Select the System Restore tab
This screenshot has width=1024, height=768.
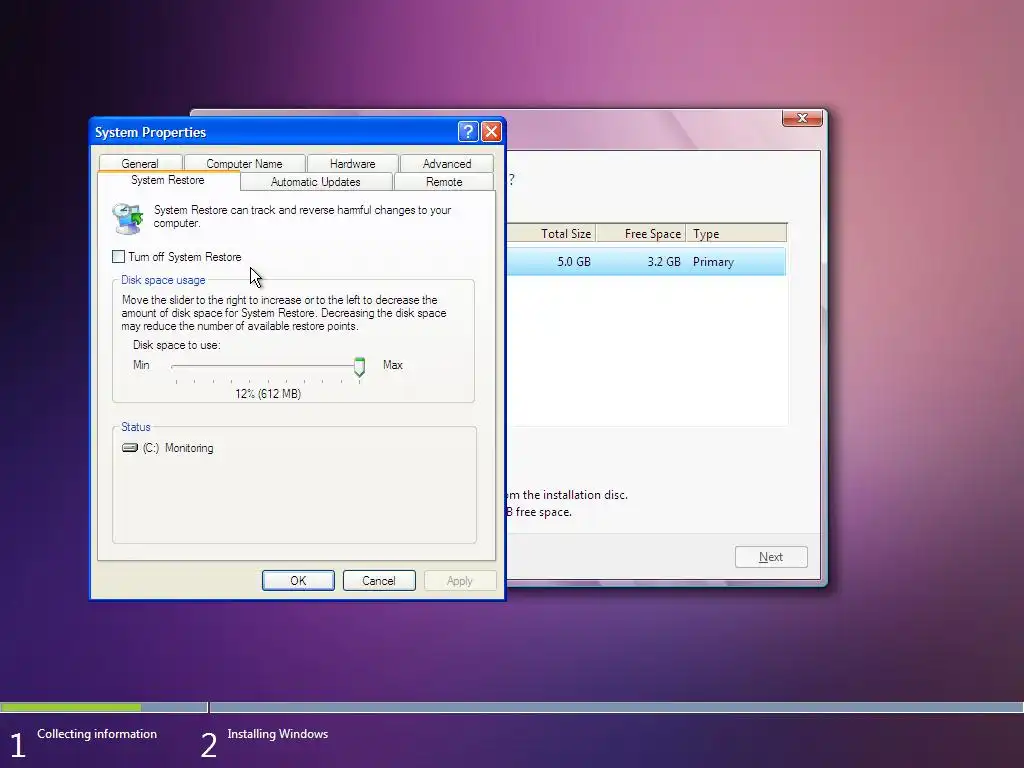pyautogui.click(x=168, y=180)
